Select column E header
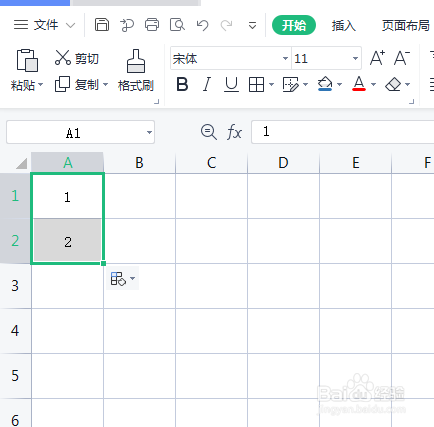Viewport: 434px width, 427px height. click(355, 163)
